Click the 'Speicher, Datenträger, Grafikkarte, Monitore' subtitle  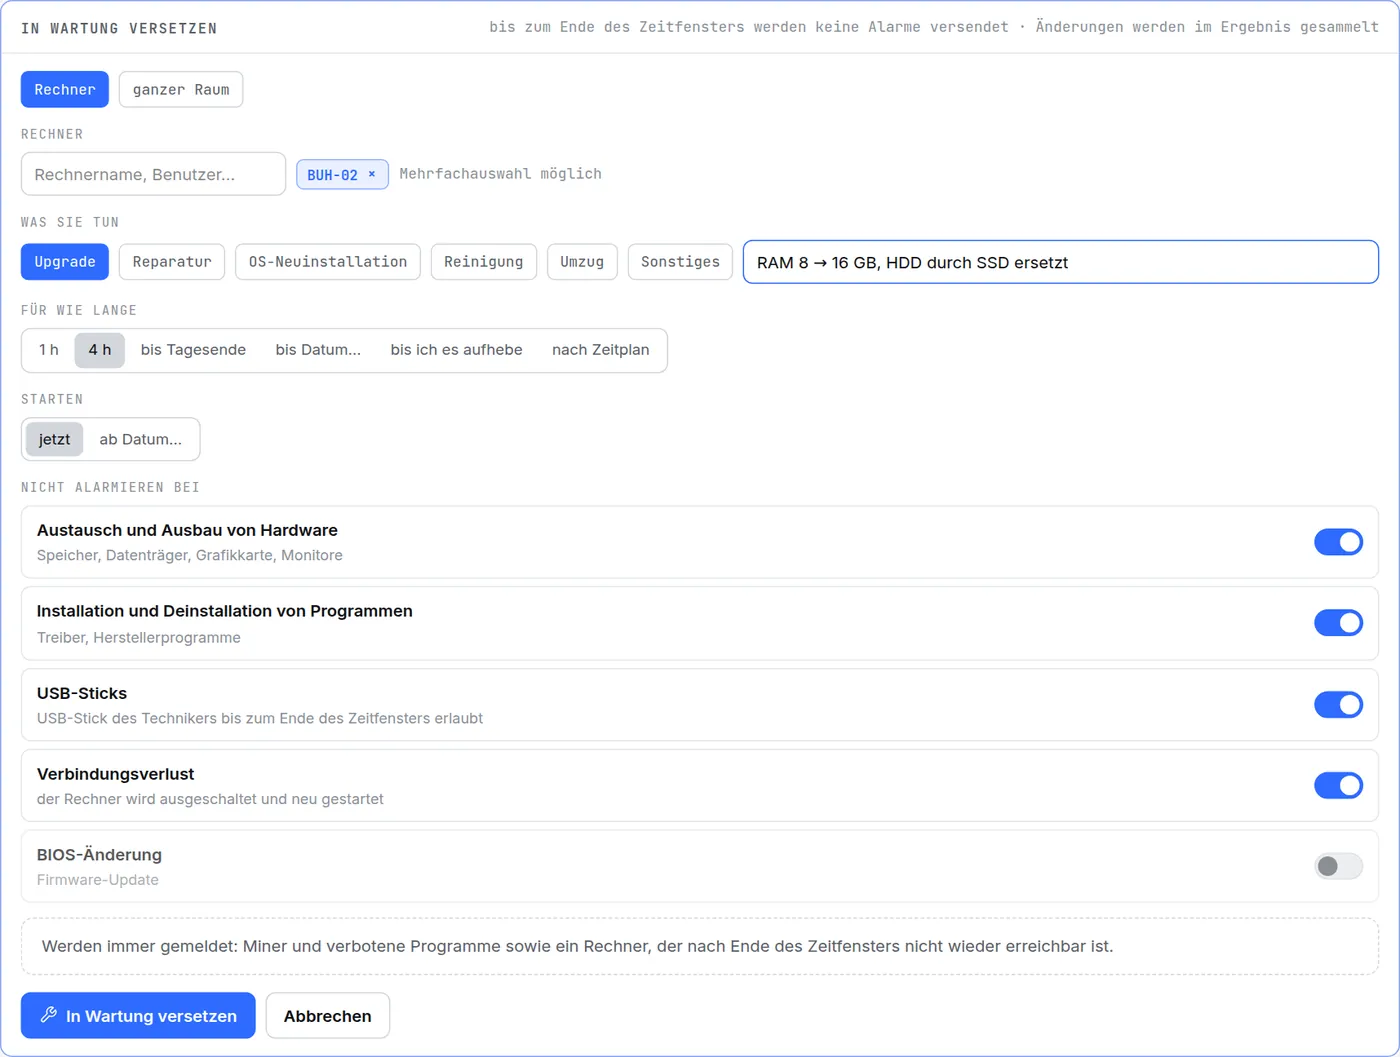190,555
